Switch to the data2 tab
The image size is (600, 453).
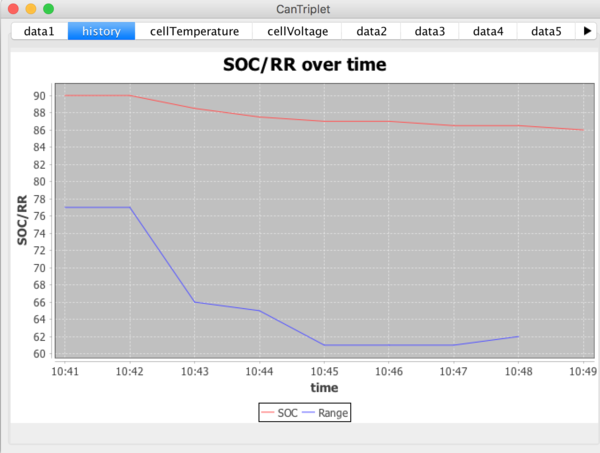tap(372, 31)
